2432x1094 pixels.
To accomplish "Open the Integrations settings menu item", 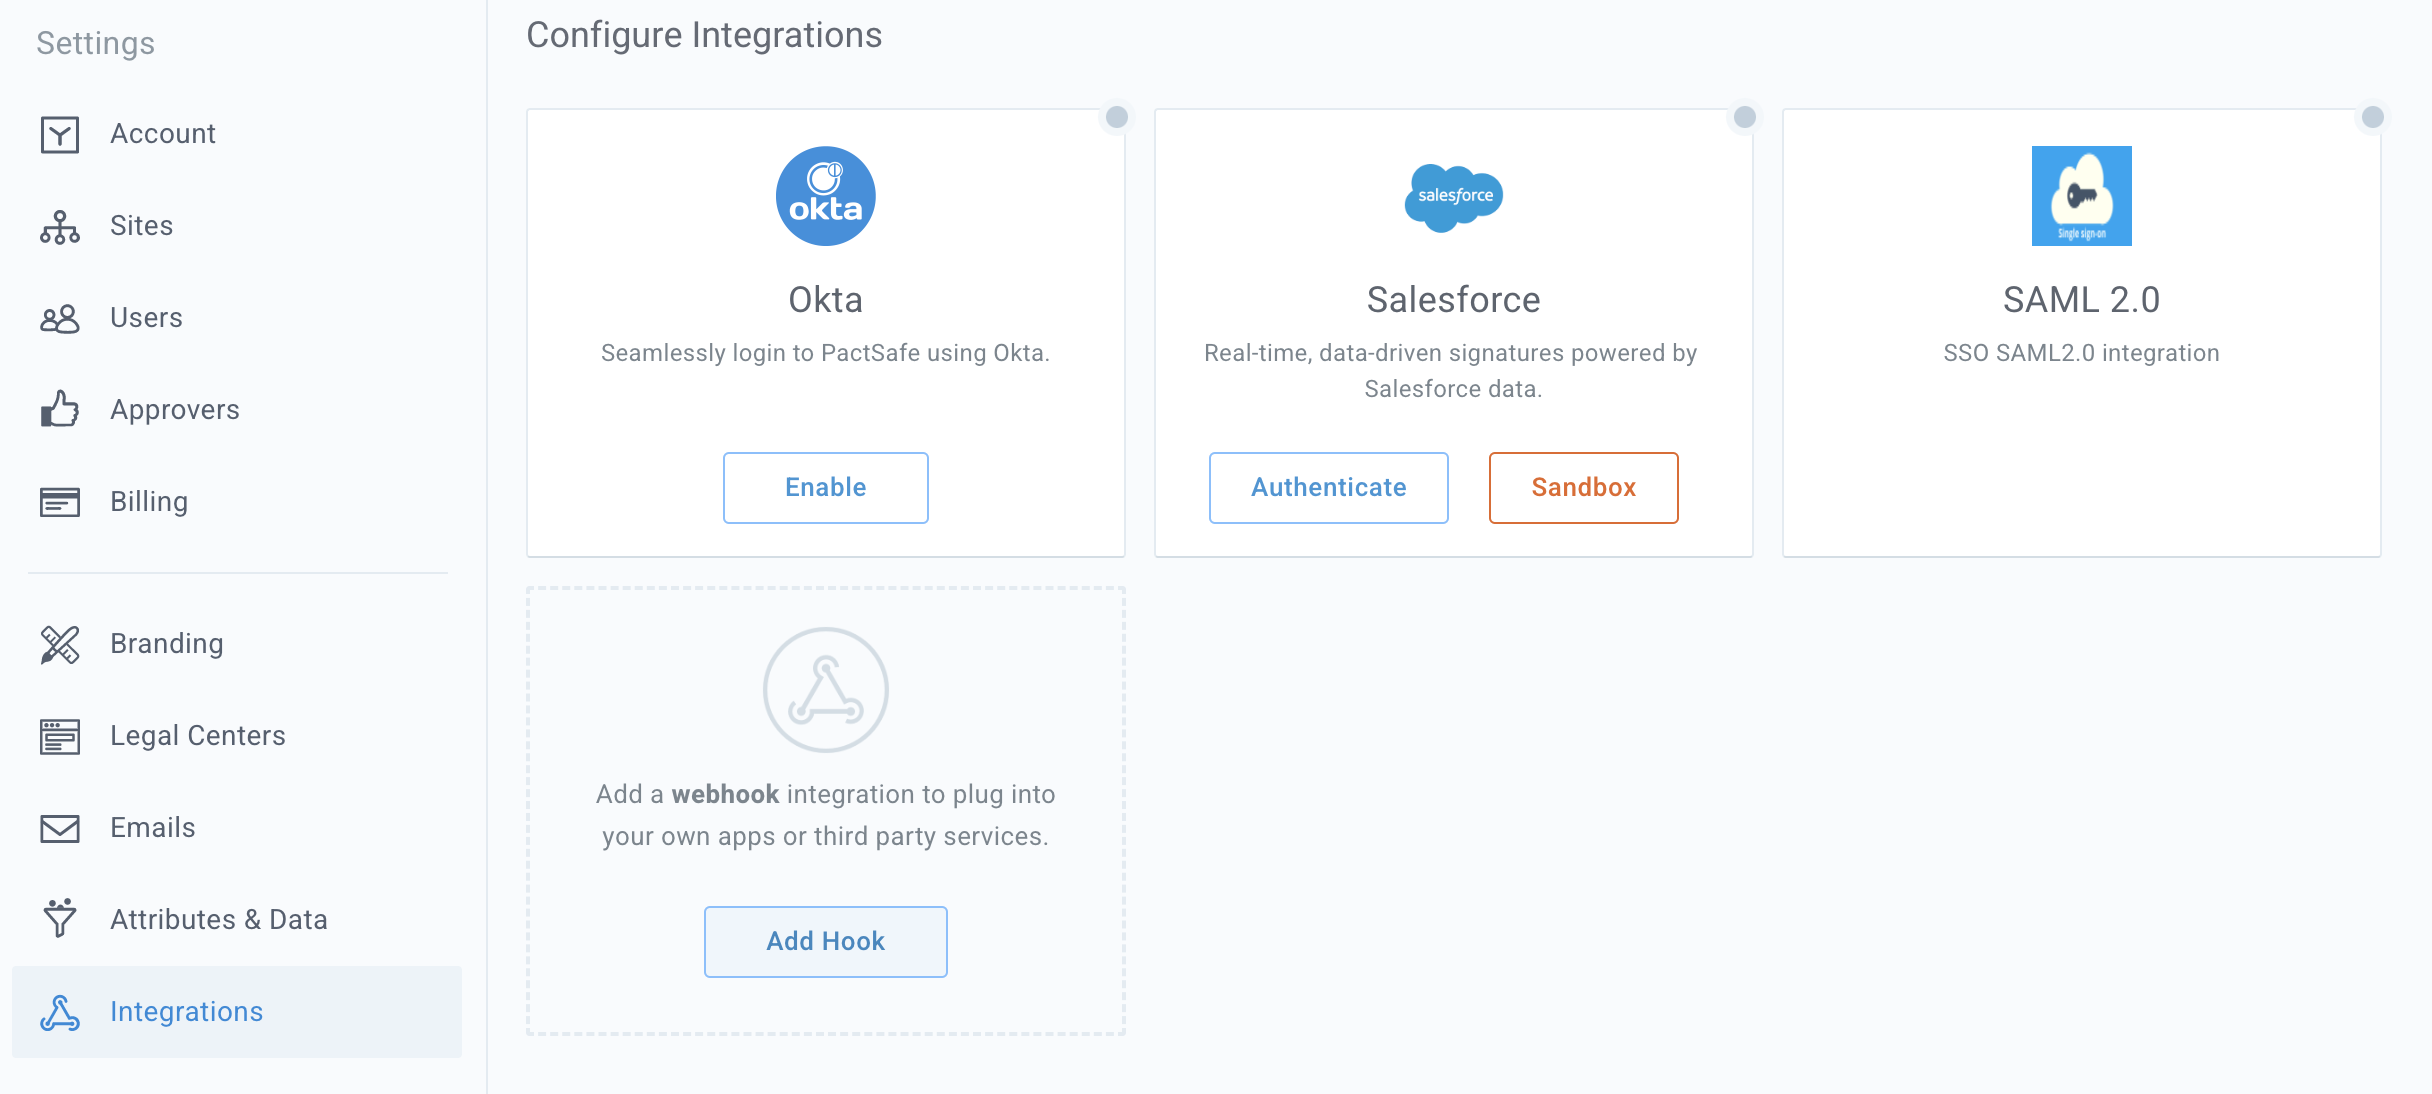I will click(x=187, y=1011).
